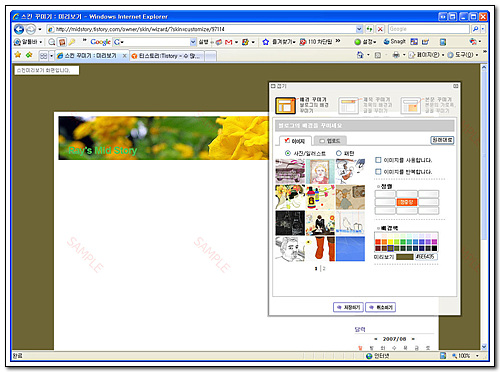The image size is (500, 372).
Task: Select the highlighted orange center alignment cell
Action: pos(407,202)
